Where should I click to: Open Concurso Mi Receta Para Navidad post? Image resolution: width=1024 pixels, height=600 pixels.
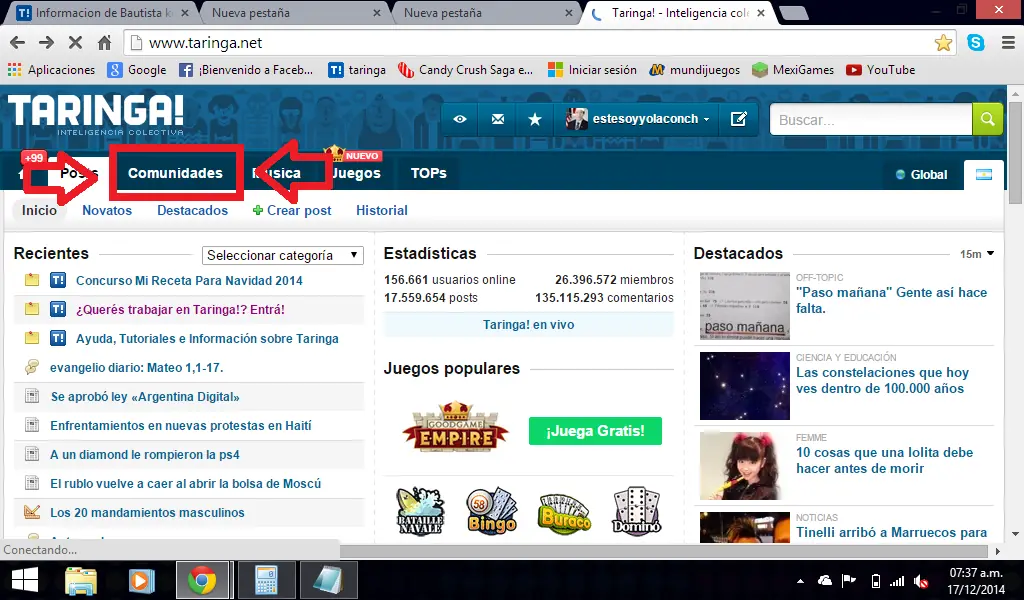click(189, 281)
